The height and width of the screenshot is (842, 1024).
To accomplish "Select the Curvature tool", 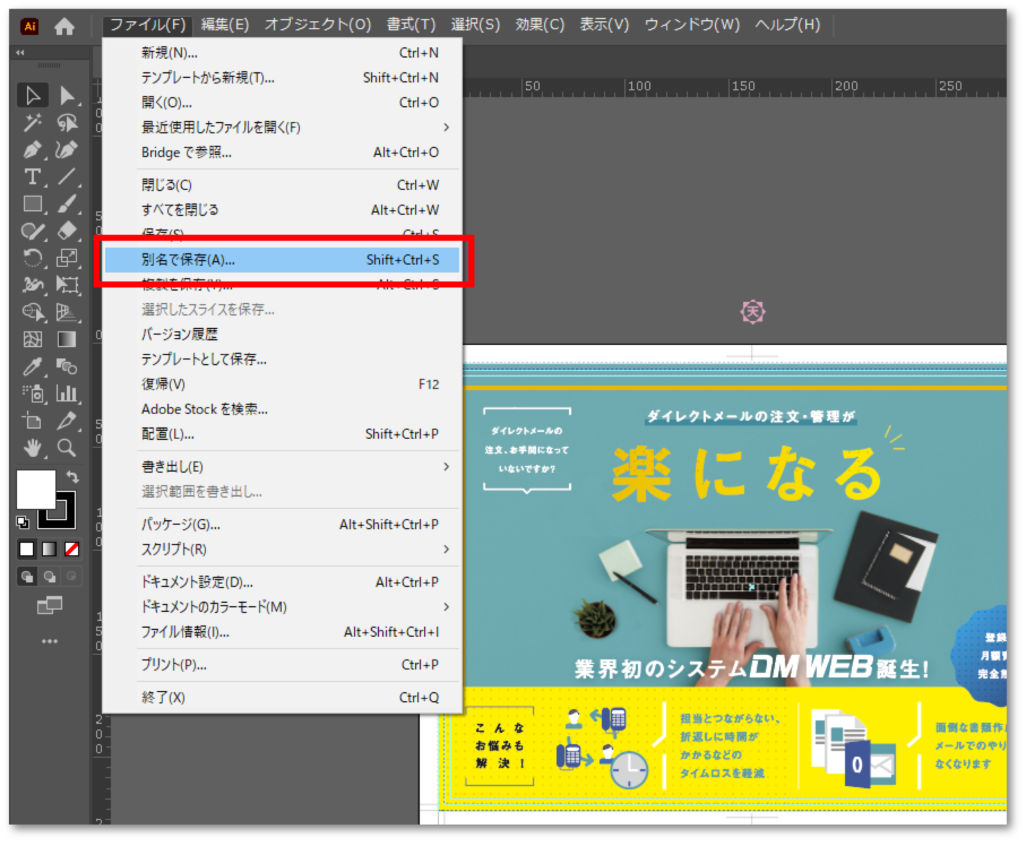I will (x=67, y=150).
